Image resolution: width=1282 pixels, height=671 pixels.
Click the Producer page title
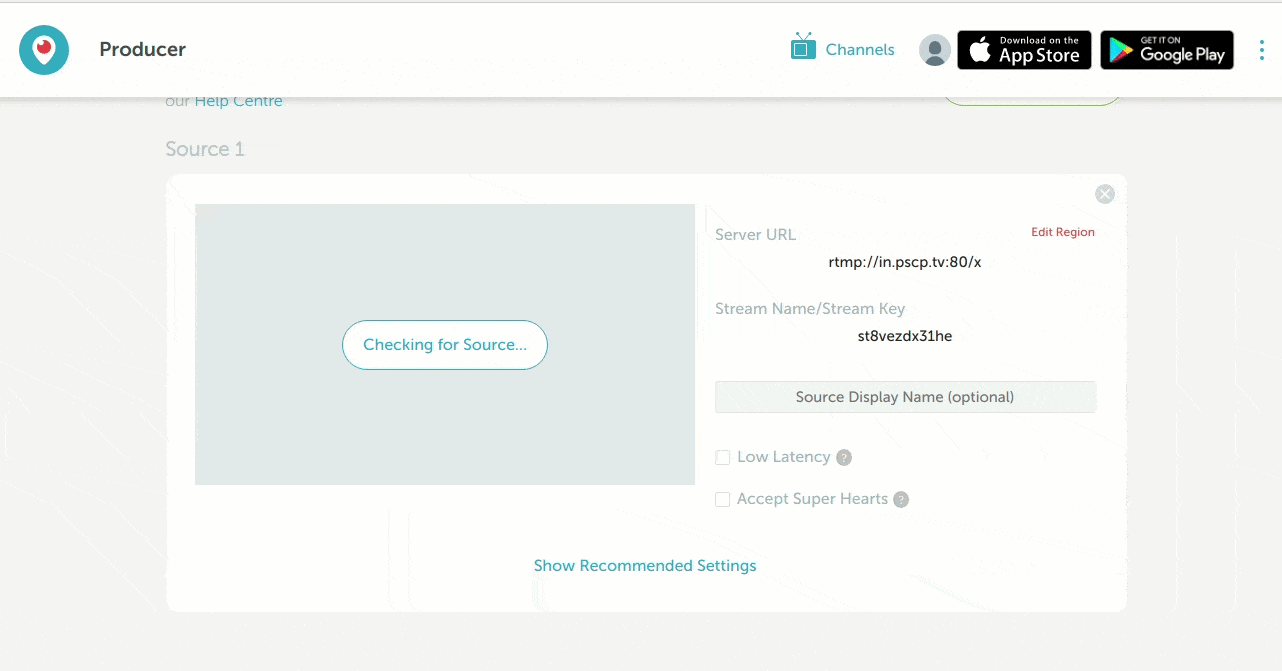pos(143,49)
